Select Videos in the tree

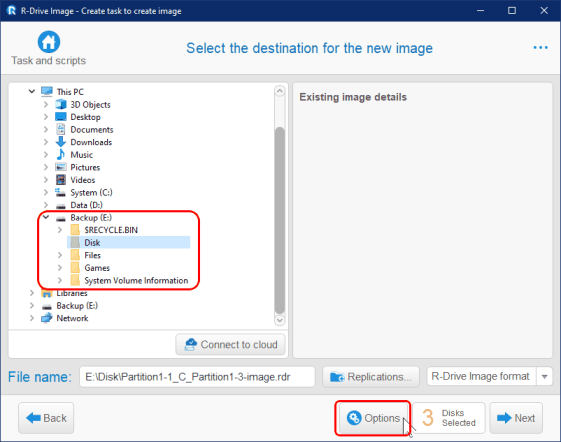coord(83,180)
